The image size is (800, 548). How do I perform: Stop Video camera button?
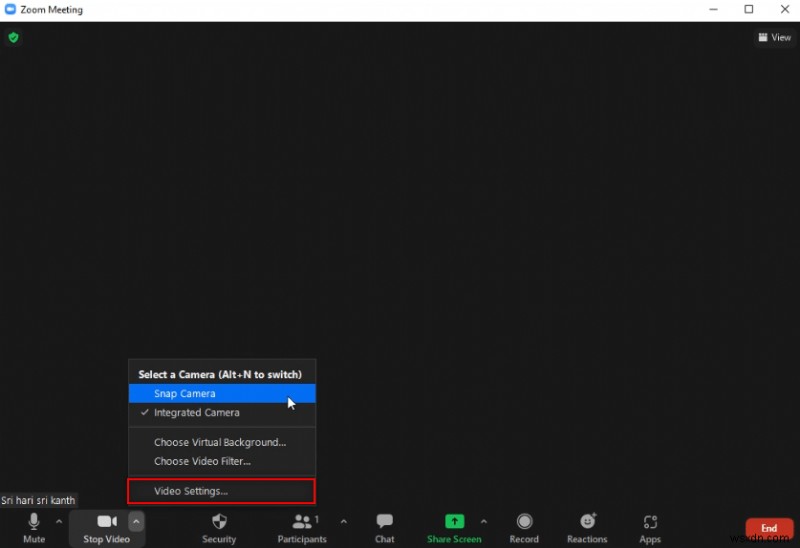click(107, 529)
